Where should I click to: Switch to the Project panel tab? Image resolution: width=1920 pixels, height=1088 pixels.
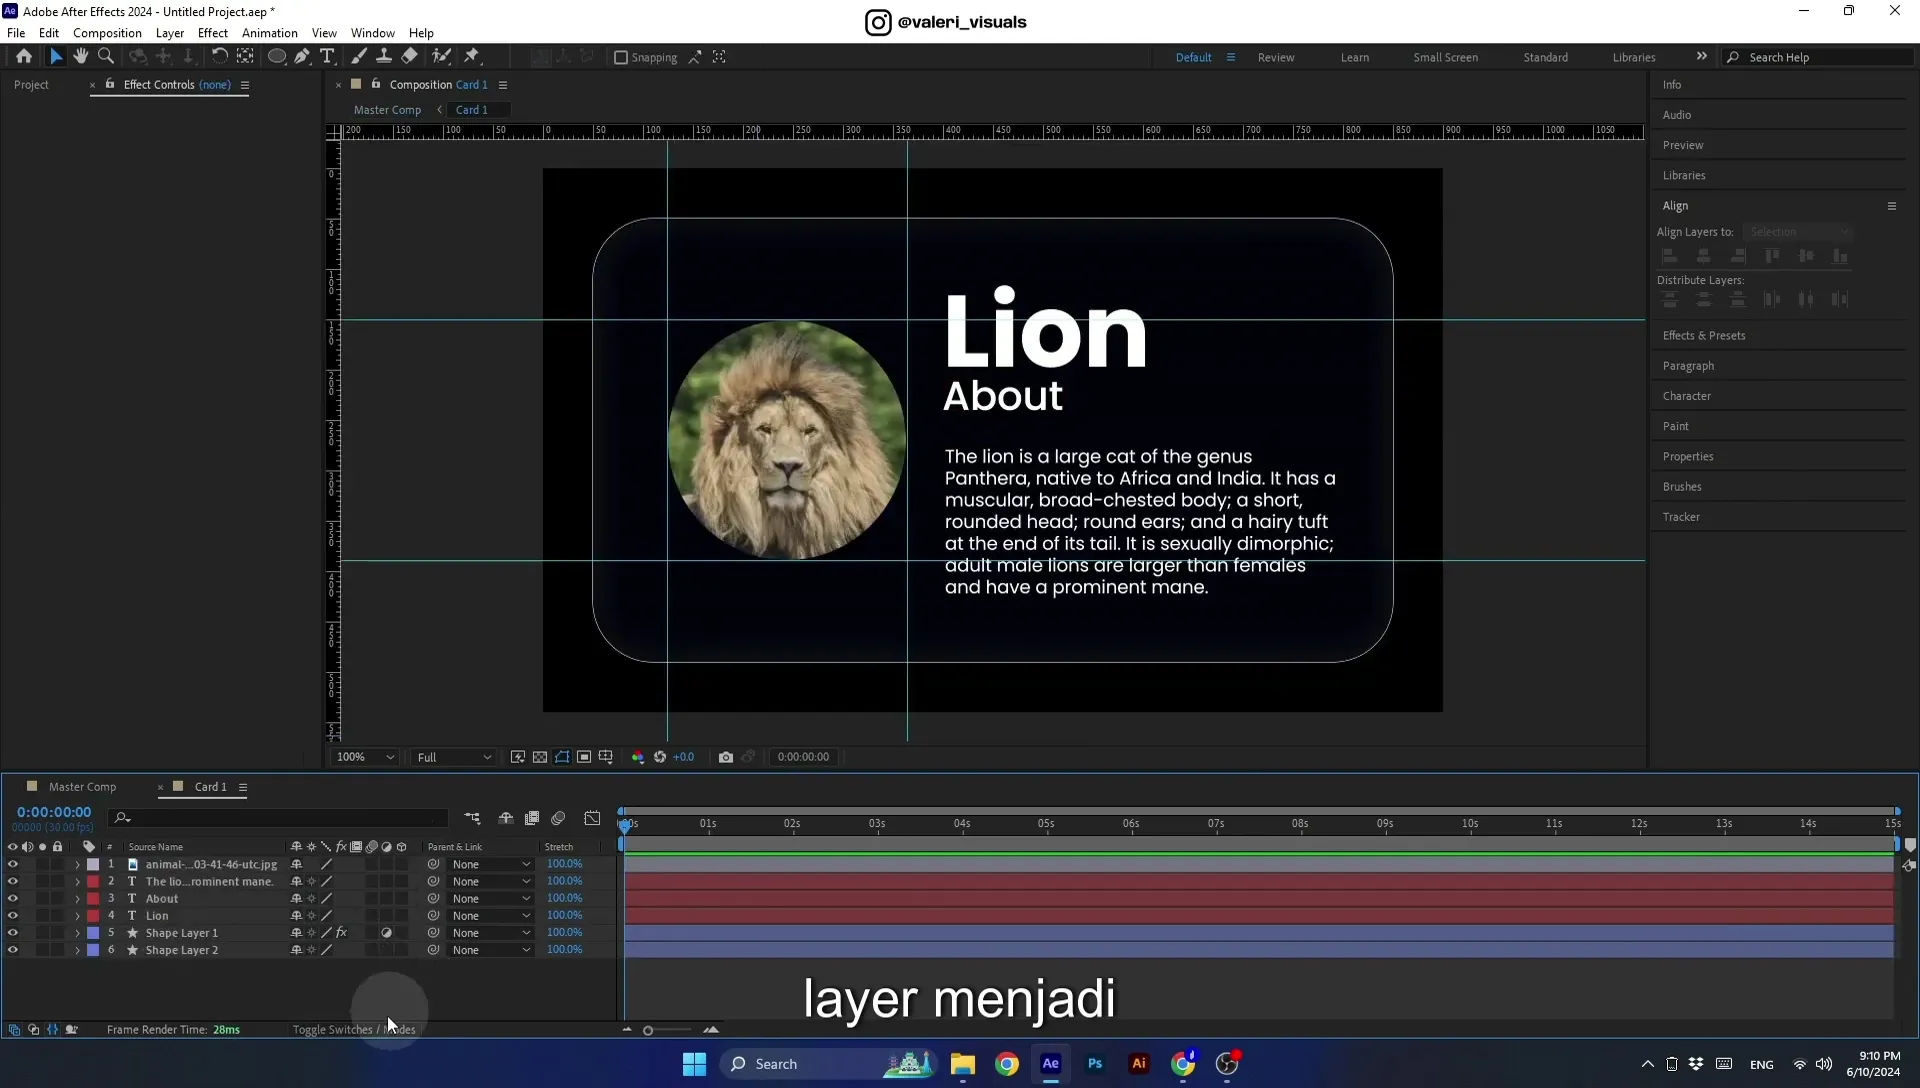pyautogui.click(x=31, y=85)
